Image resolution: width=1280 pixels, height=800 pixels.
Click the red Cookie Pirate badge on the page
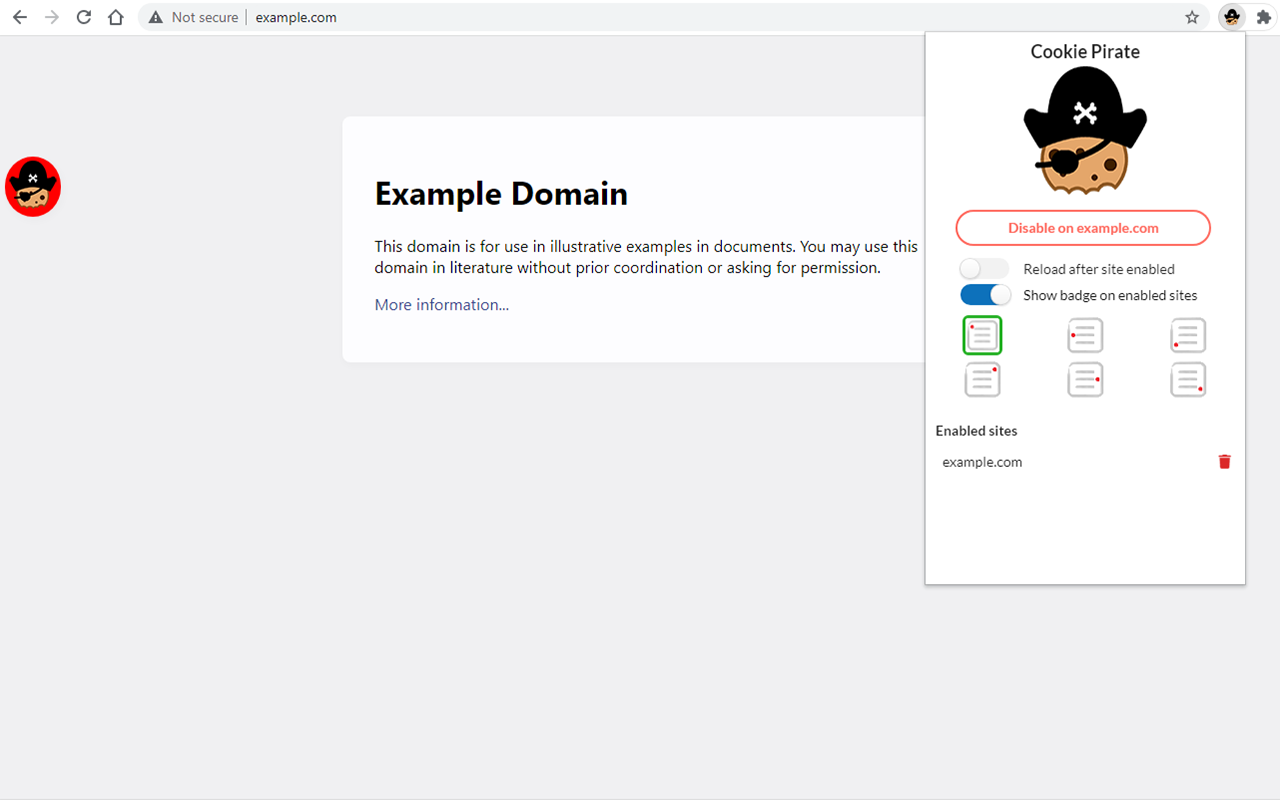click(x=33, y=187)
